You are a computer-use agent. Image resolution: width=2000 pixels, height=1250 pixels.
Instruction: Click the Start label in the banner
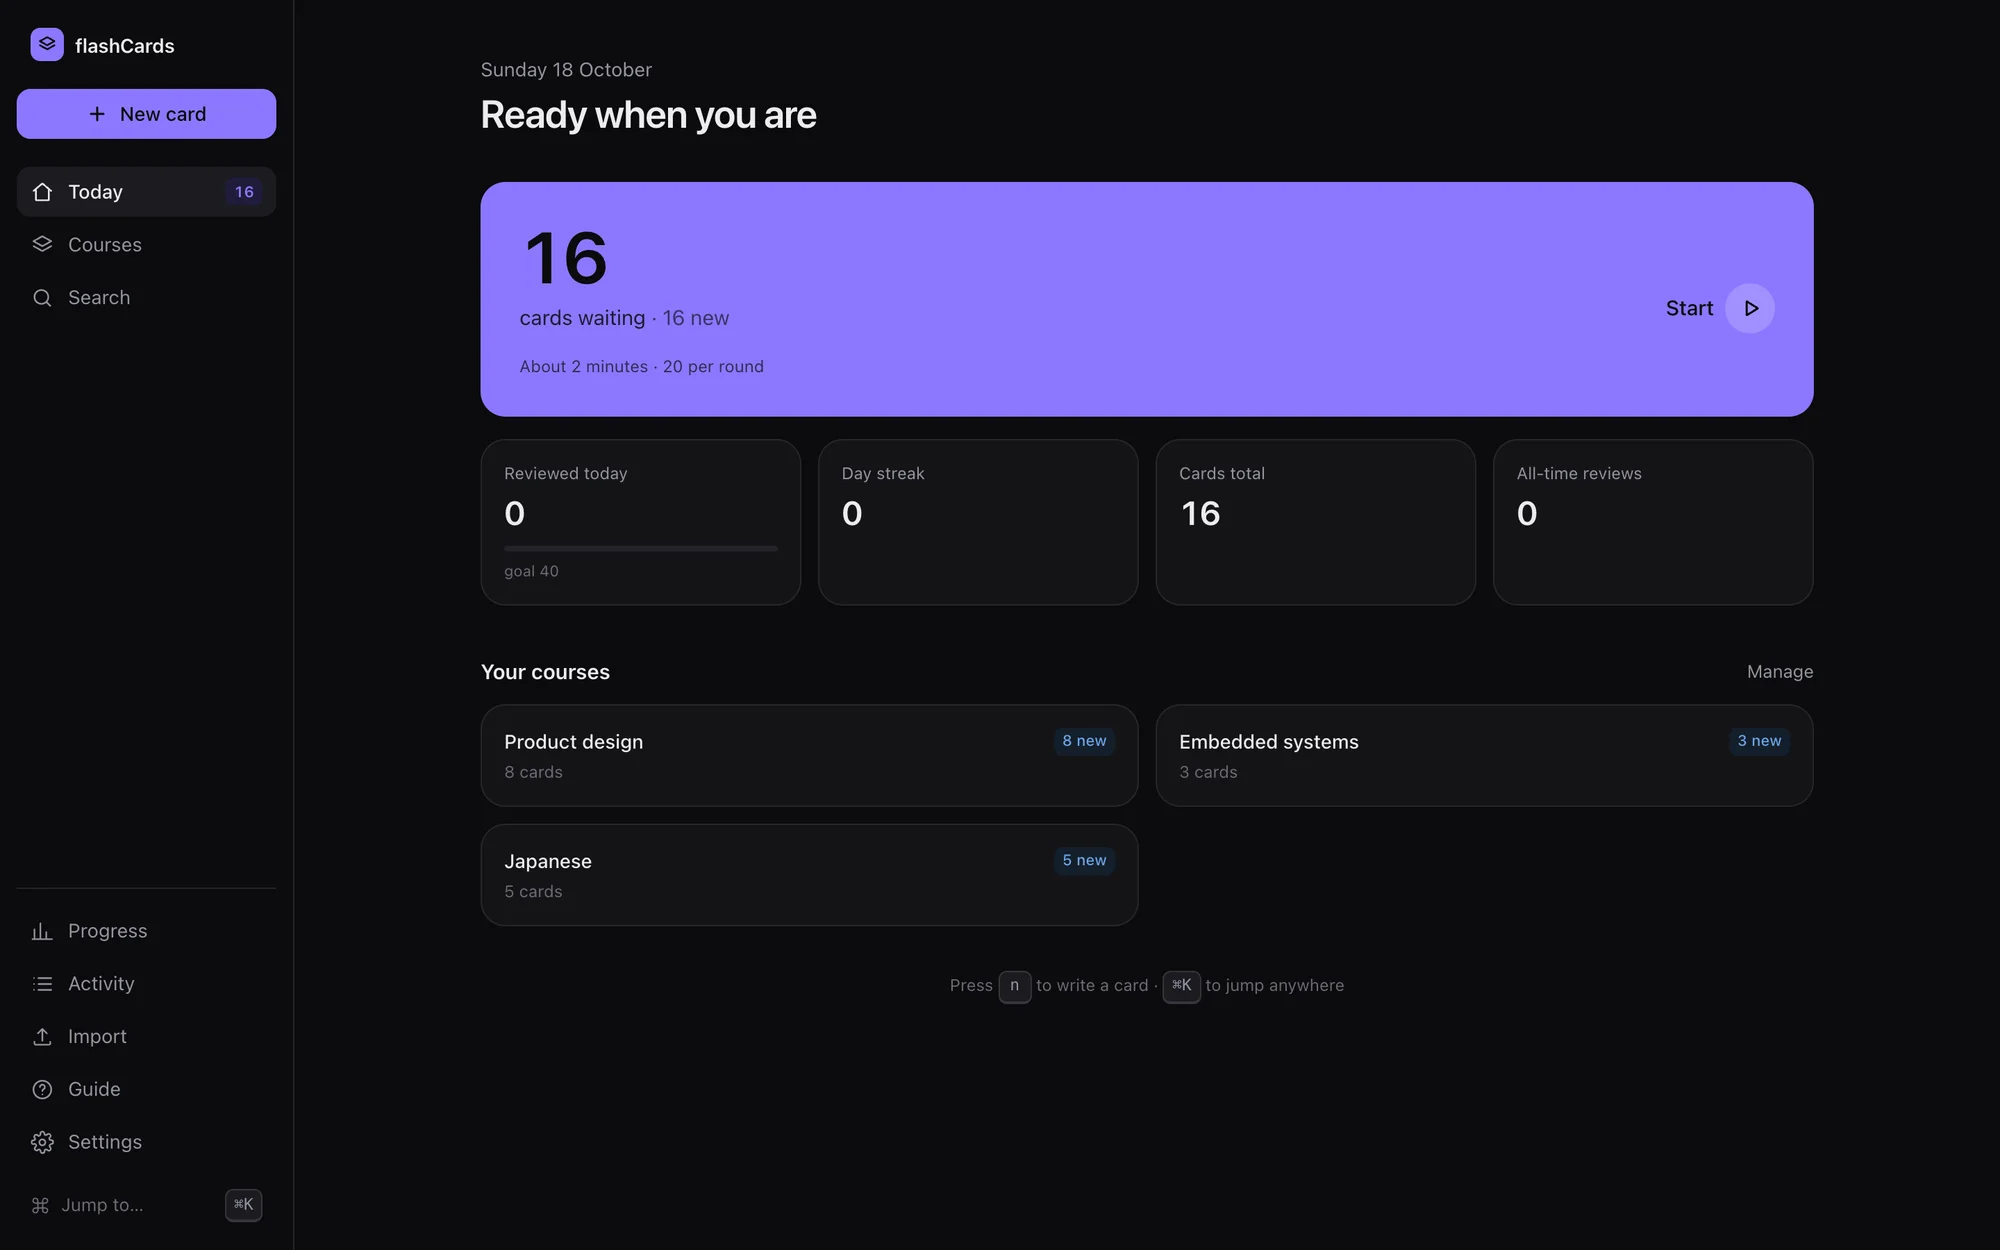click(x=1689, y=308)
